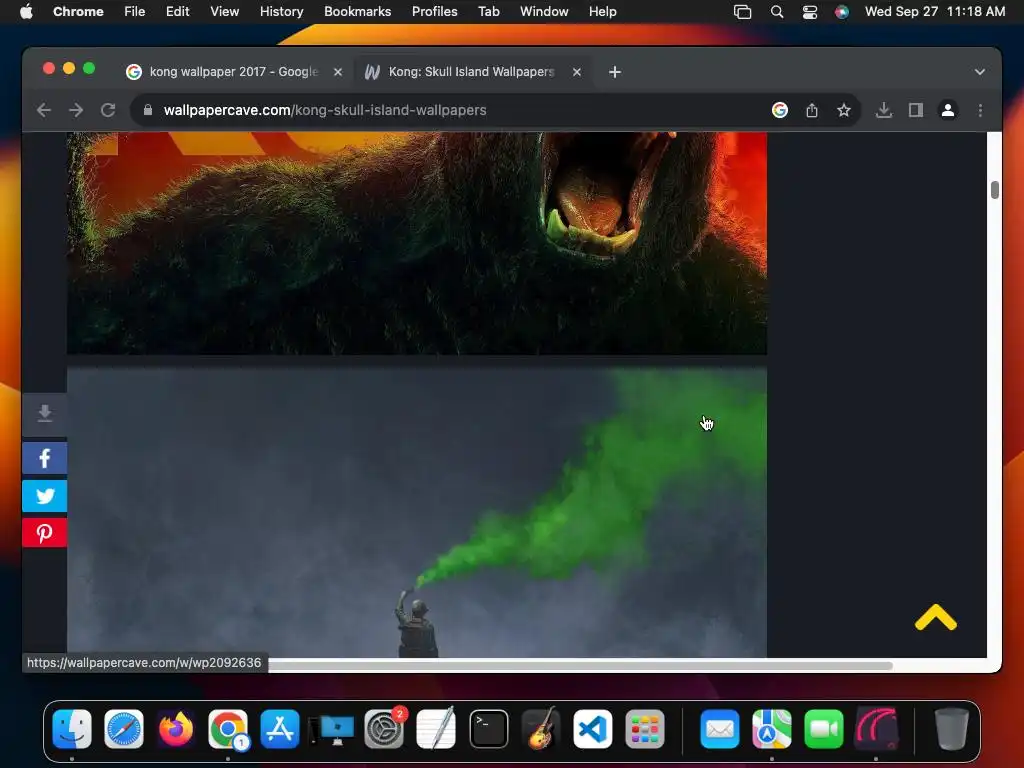Share wallpaper on Twitter
The width and height of the screenshot is (1024, 768).
[44, 496]
